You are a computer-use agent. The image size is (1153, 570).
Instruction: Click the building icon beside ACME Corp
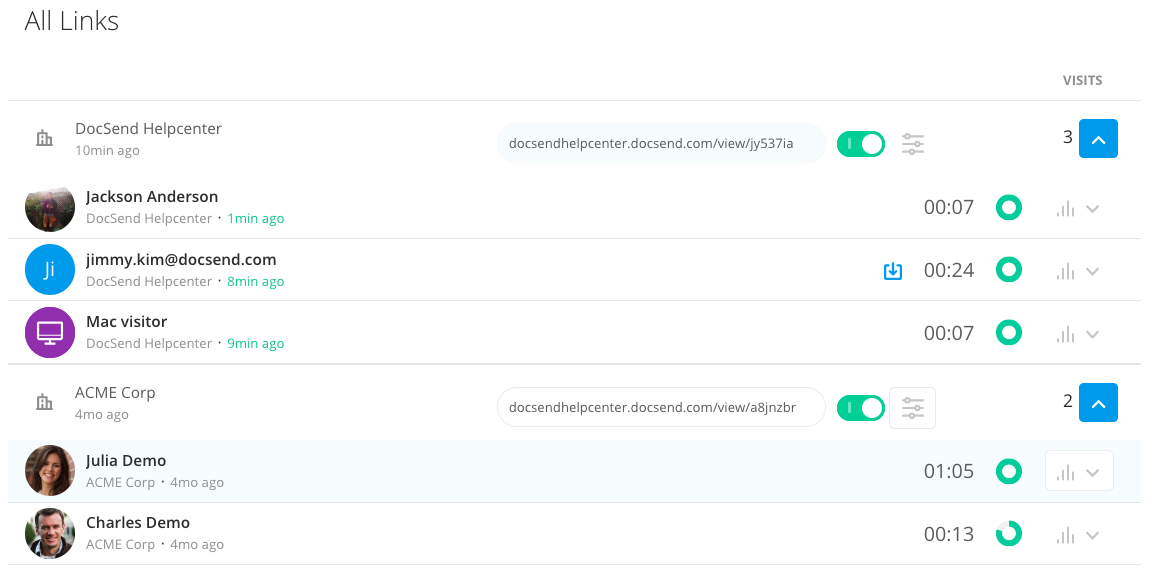point(45,402)
